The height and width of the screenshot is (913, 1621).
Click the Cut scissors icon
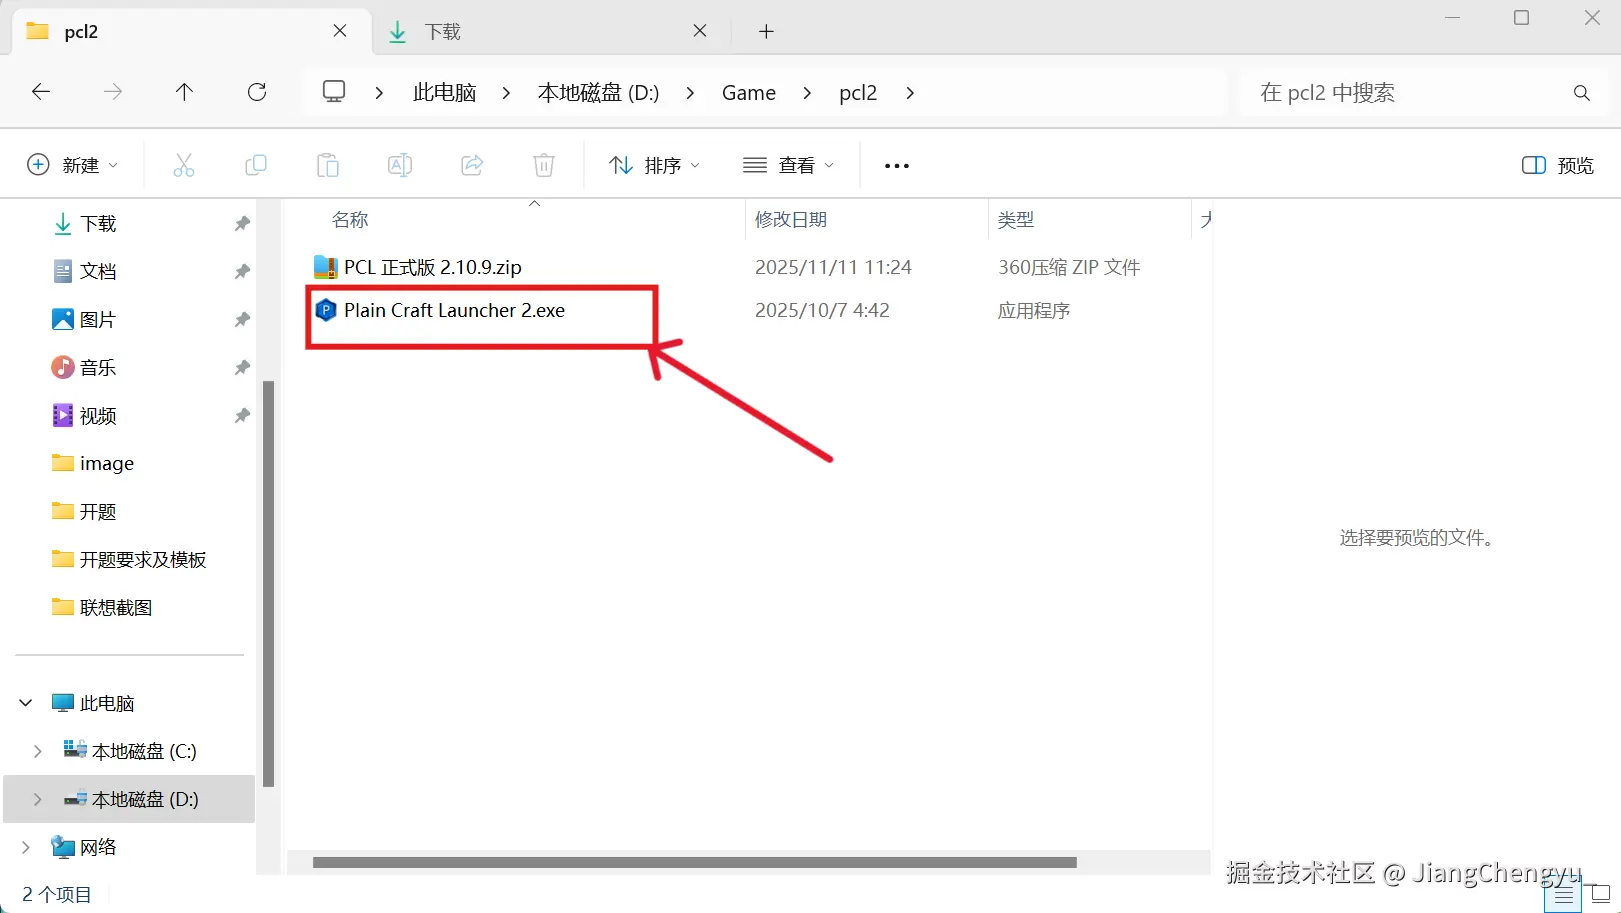click(x=184, y=165)
